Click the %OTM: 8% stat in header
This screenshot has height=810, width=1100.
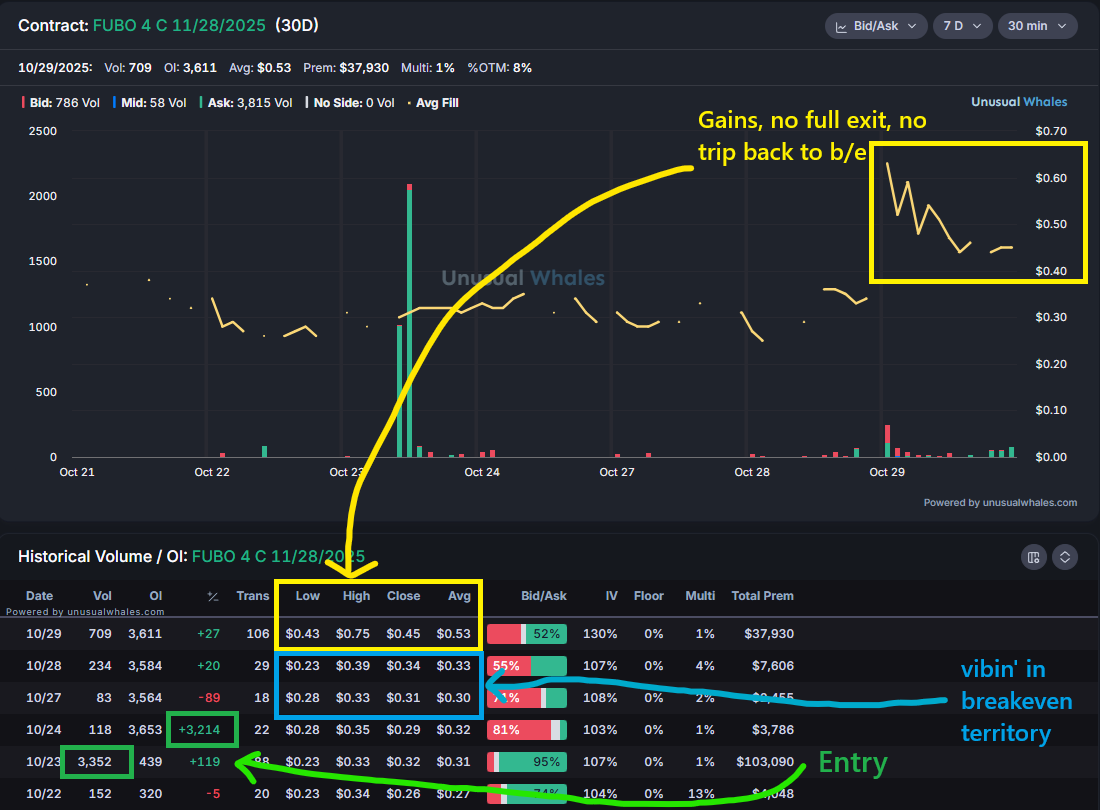(x=499, y=68)
